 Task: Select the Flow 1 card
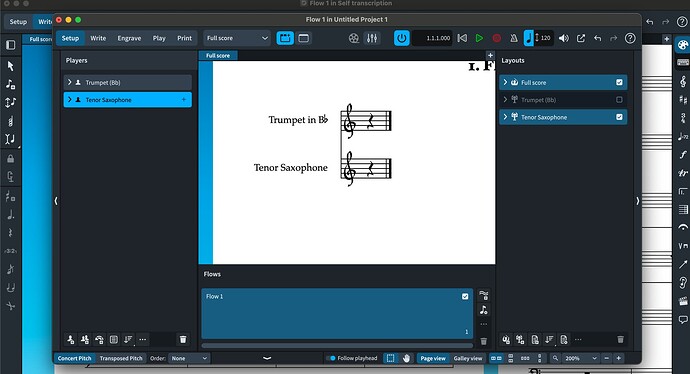point(337,313)
